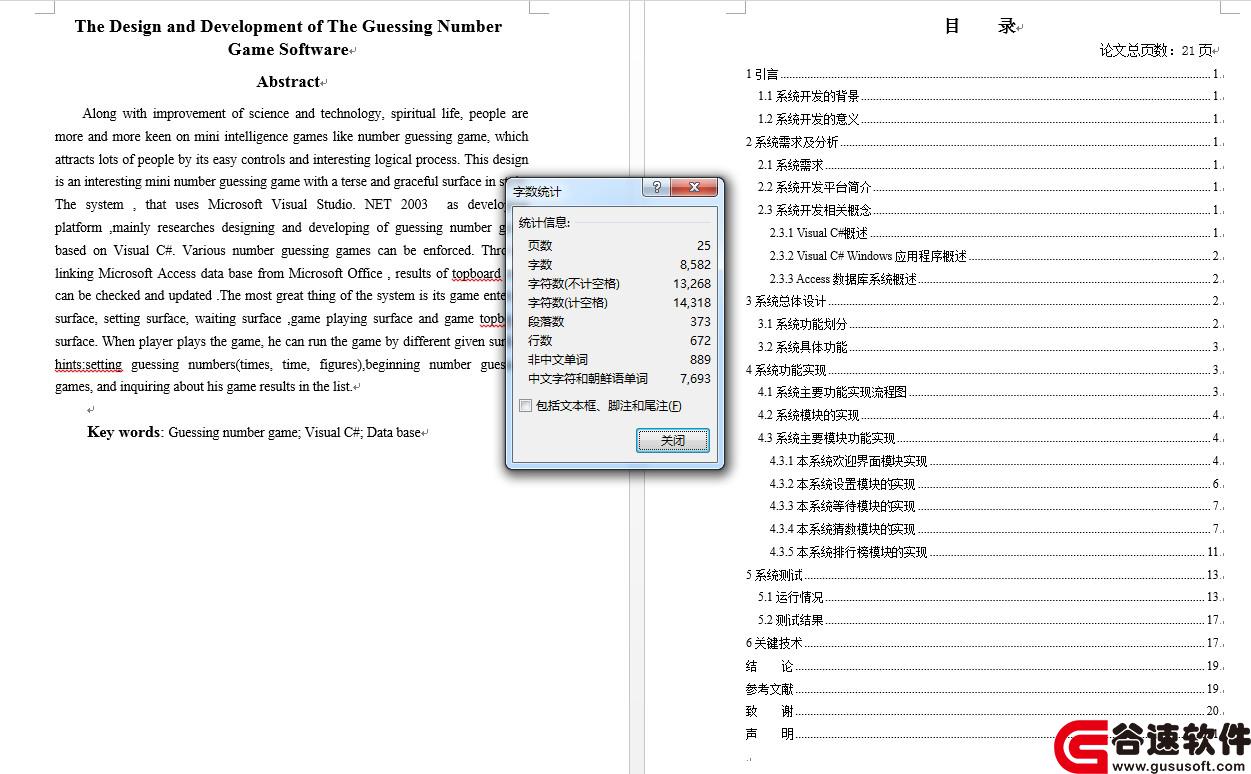This screenshot has height=774, width=1251.
Task: Open TOC entry 4.3.2 本系统设置模块的实现
Action: pos(995,484)
